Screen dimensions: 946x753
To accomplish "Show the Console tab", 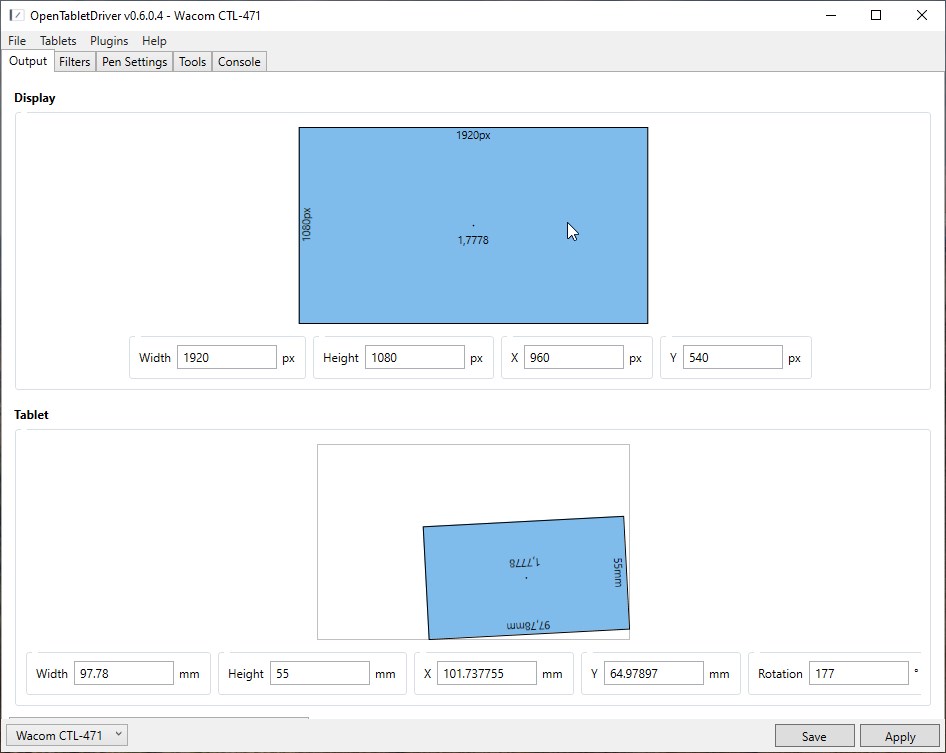I will pos(239,62).
